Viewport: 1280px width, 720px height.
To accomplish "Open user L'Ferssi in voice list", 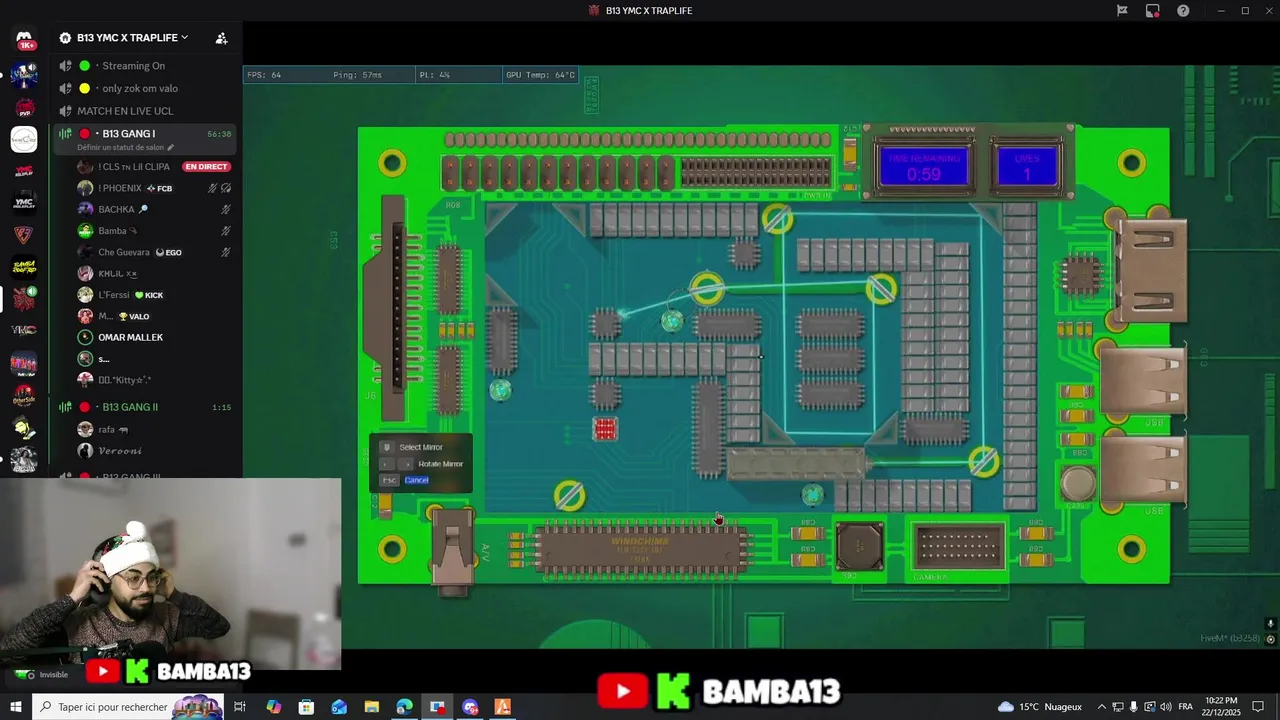I will pyautogui.click(x=155, y=295).
